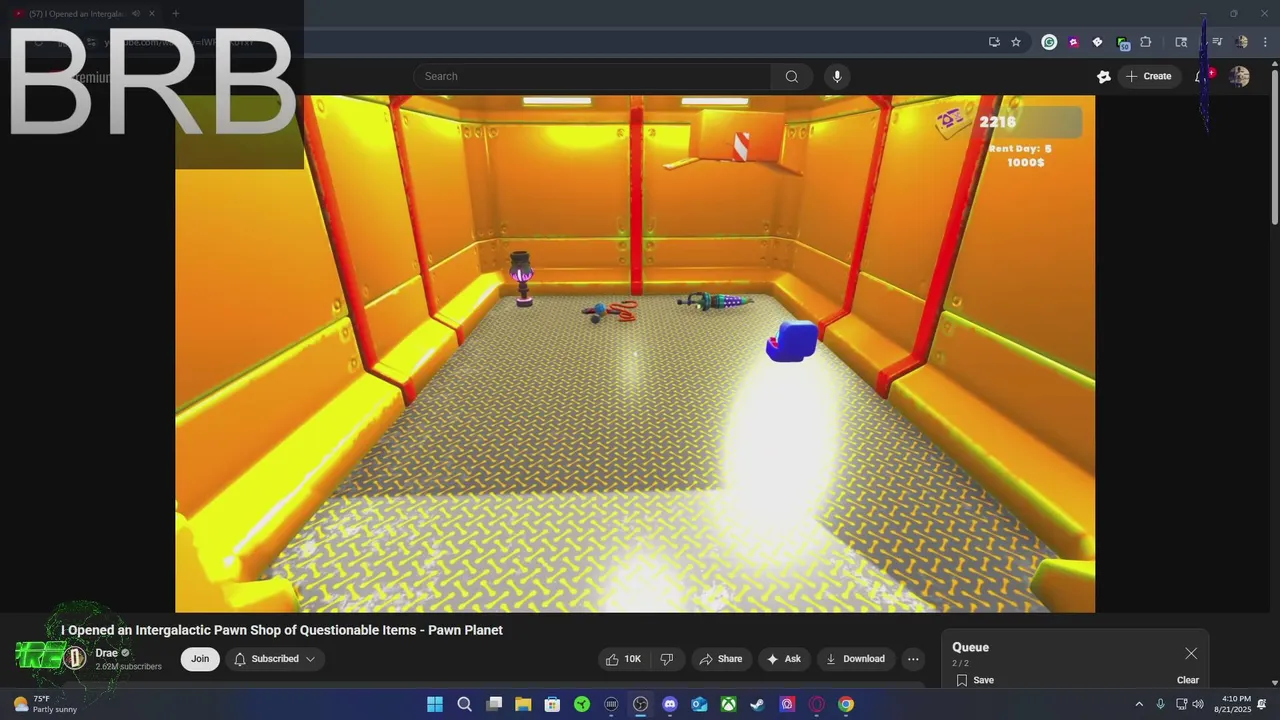Image resolution: width=1280 pixels, height=720 pixels.
Task: Show hidden tray icons chevron
Action: coord(1138,704)
